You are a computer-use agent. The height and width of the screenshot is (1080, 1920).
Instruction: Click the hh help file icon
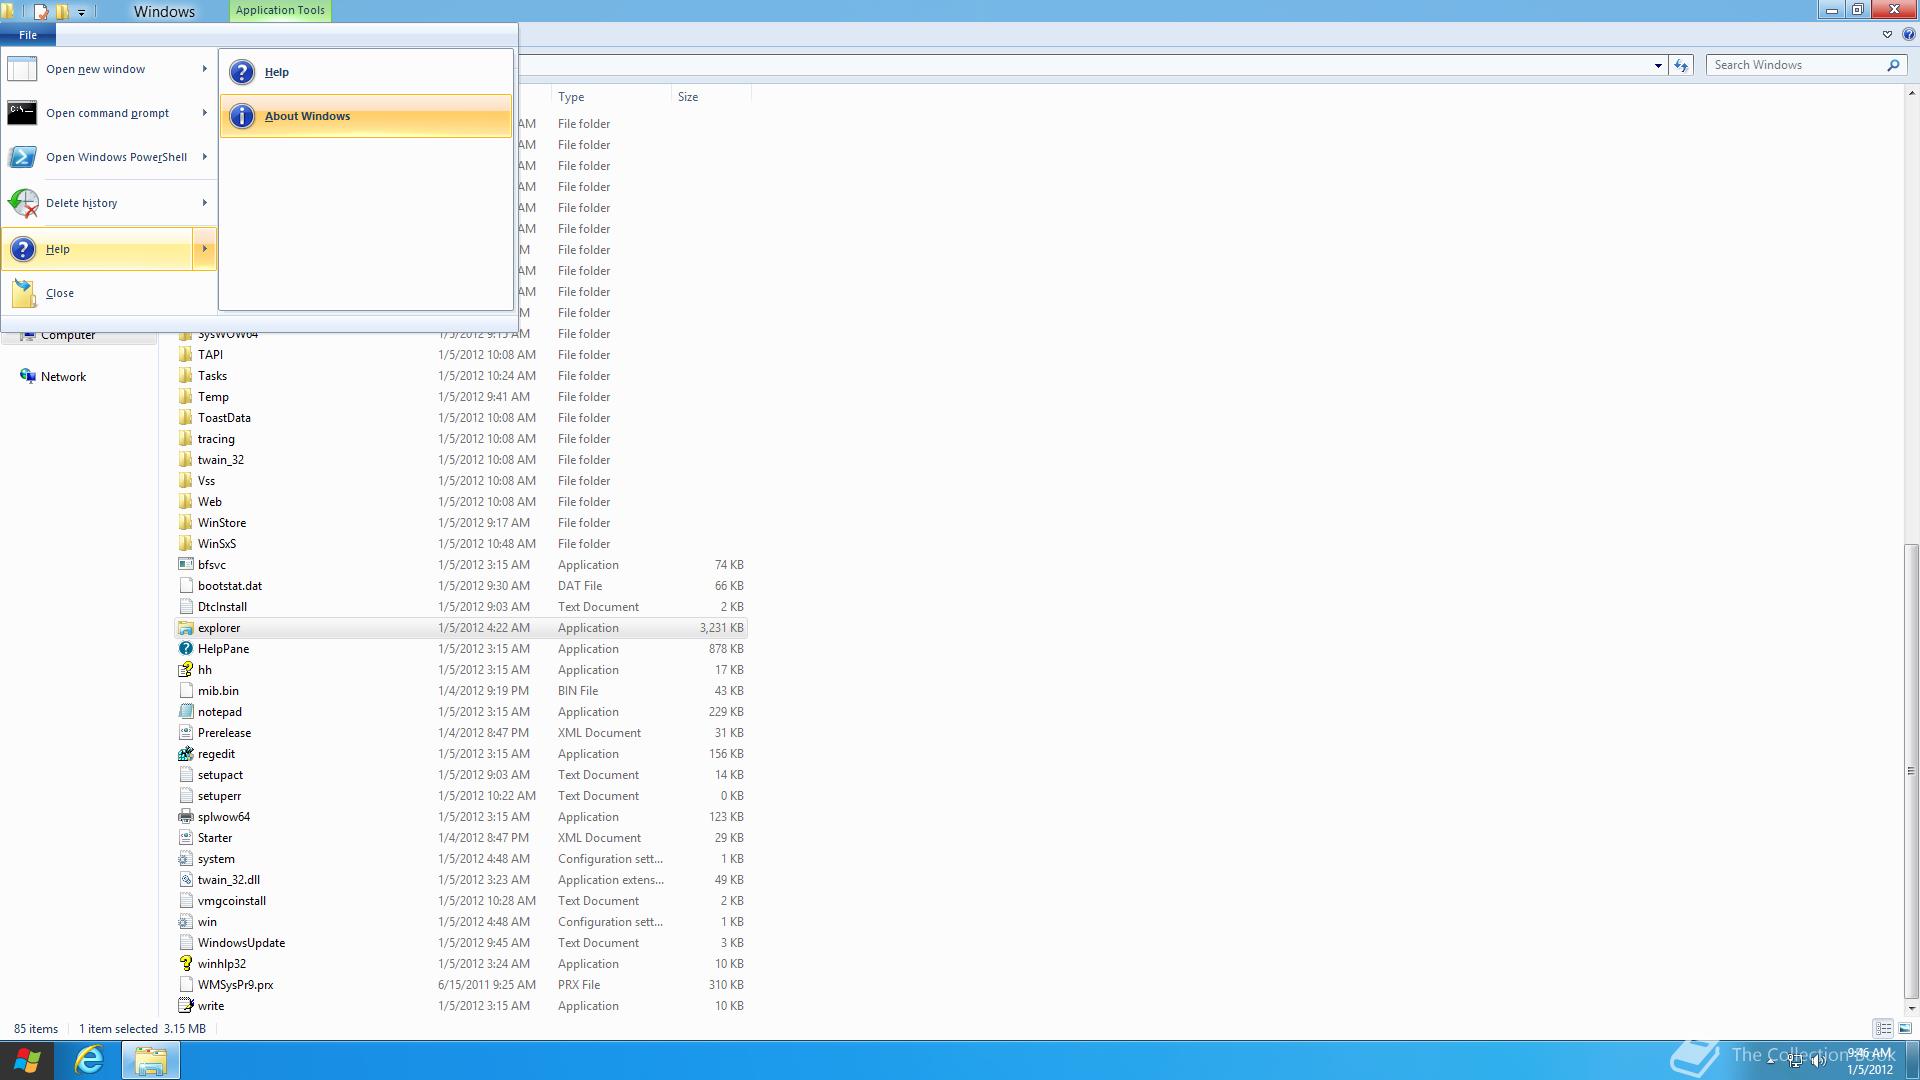coord(185,670)
